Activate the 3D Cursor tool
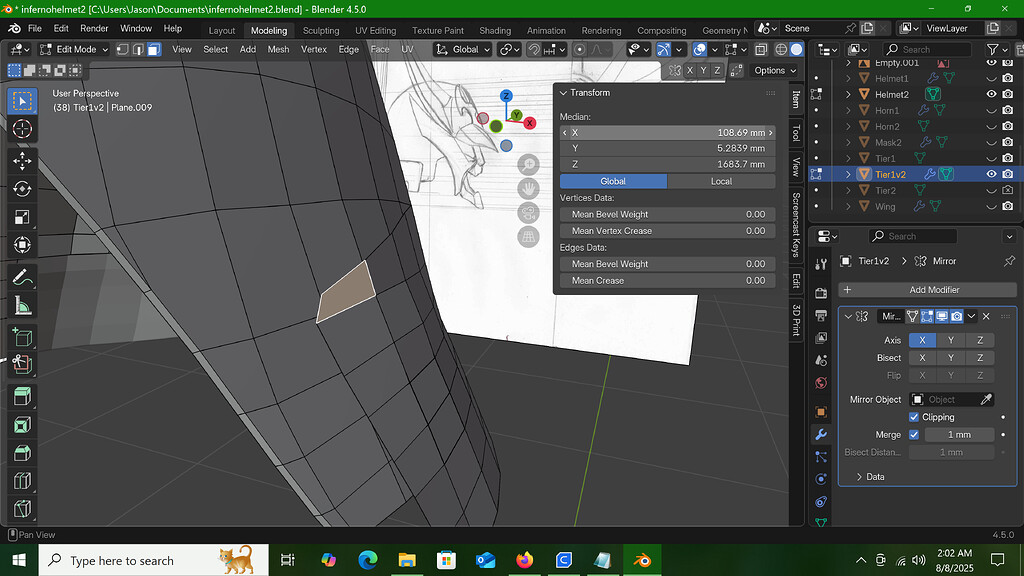 click(x=22, y=129)
